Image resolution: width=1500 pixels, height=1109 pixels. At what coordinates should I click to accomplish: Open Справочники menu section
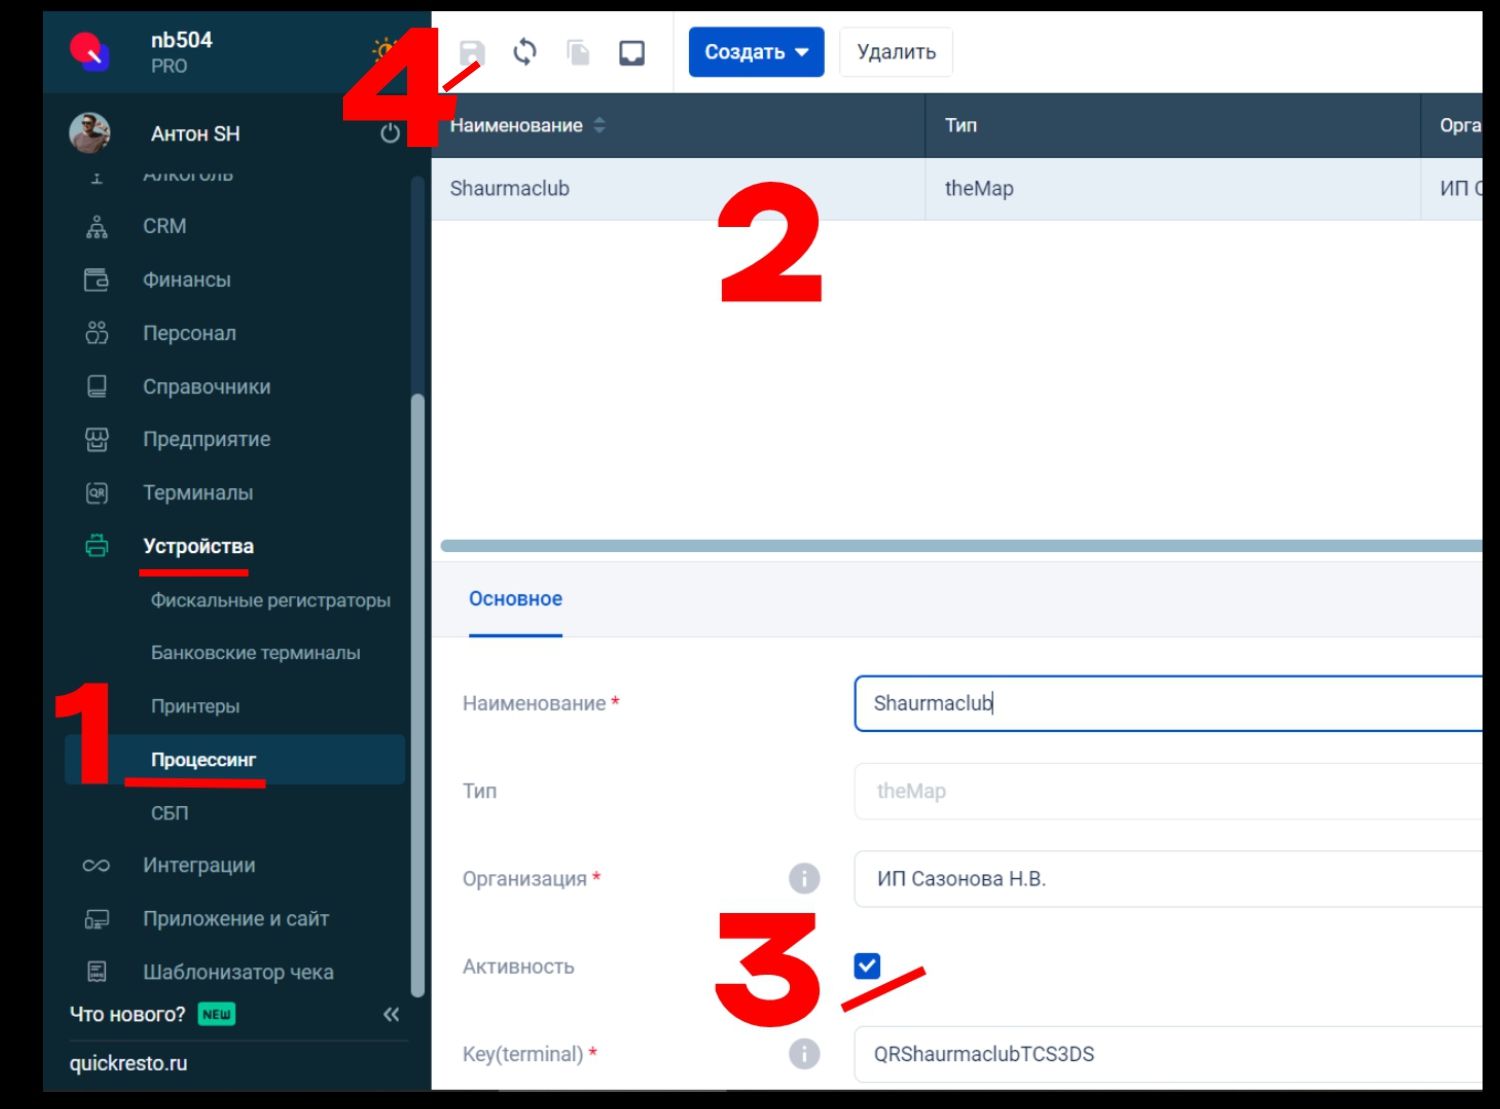206,387
